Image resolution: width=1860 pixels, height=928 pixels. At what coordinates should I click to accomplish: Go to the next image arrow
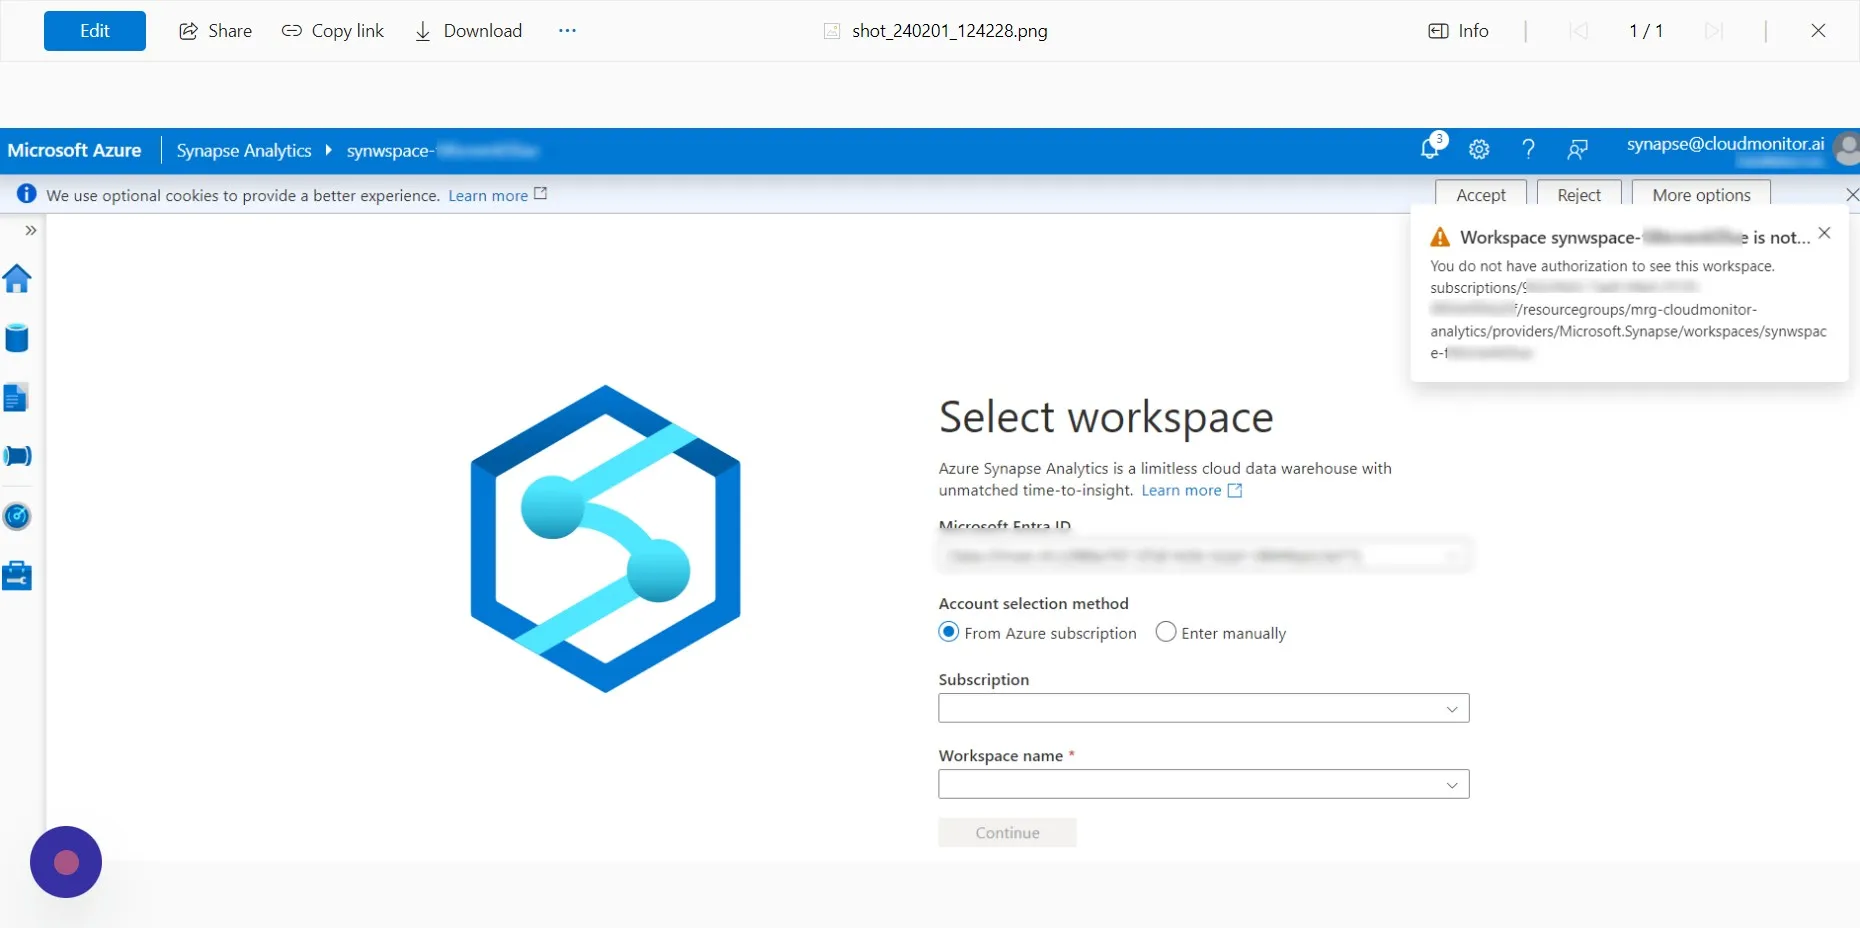pyautogui.click(x=1714, y=31)
